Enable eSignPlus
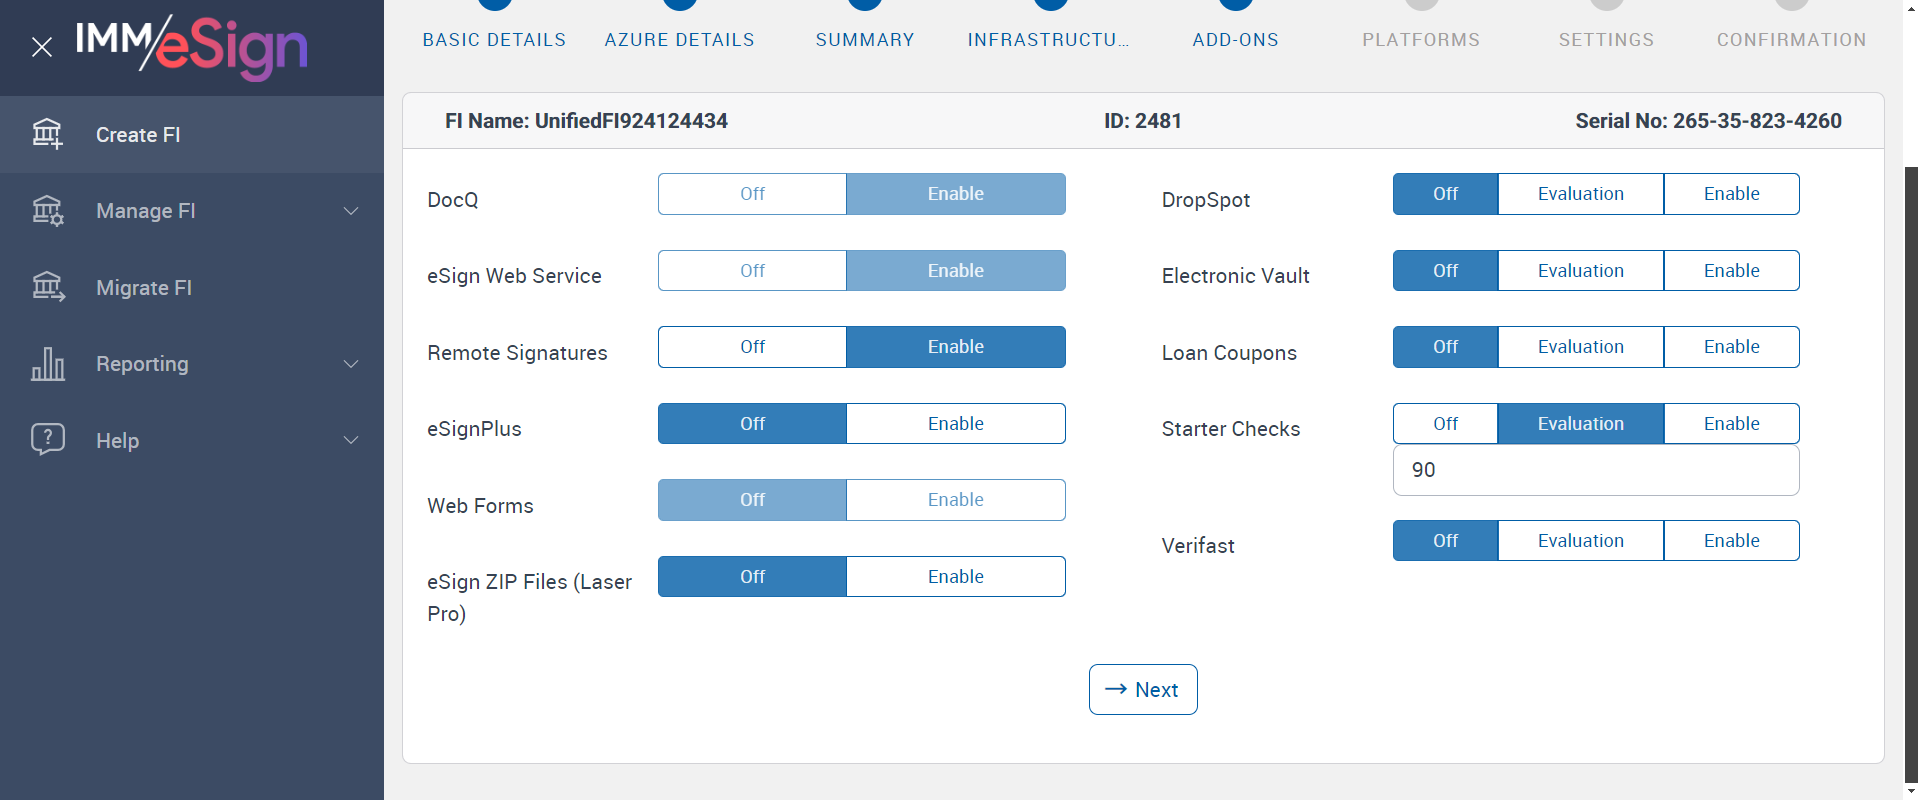The width and height of the screenshot is (1920, 800). (x=956, y=424)
